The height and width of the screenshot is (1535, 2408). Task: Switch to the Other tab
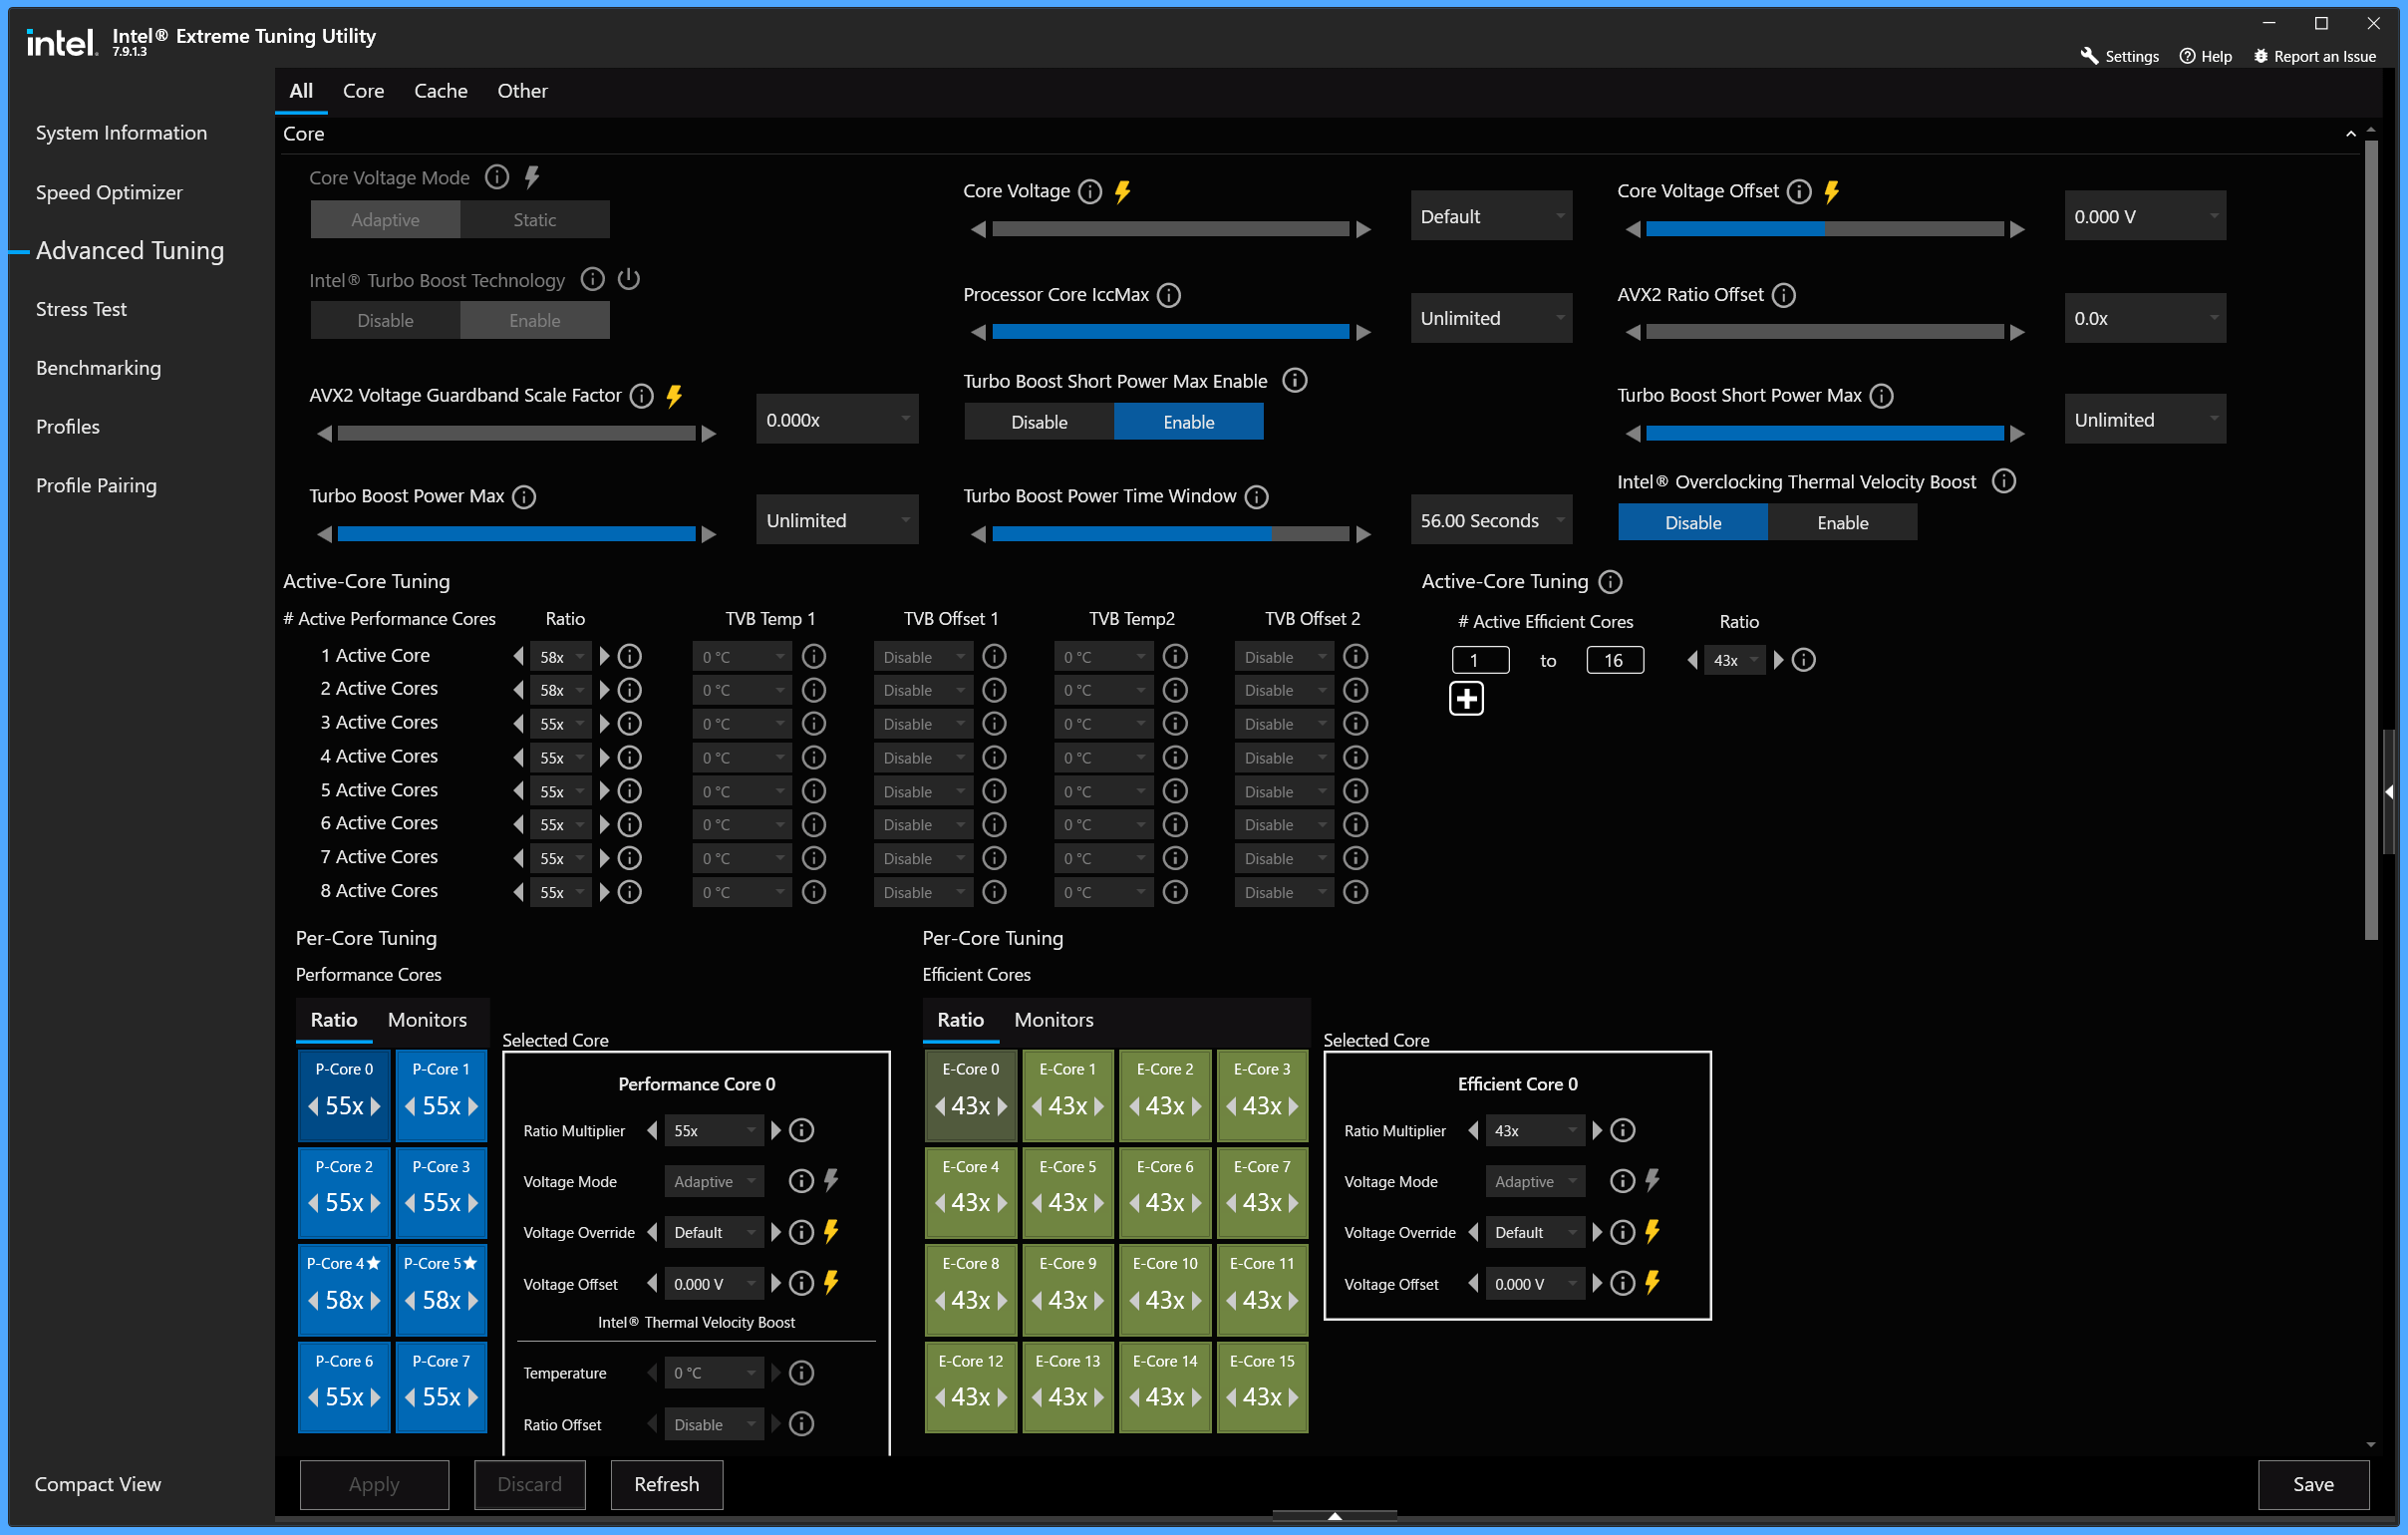click(522, 91)
